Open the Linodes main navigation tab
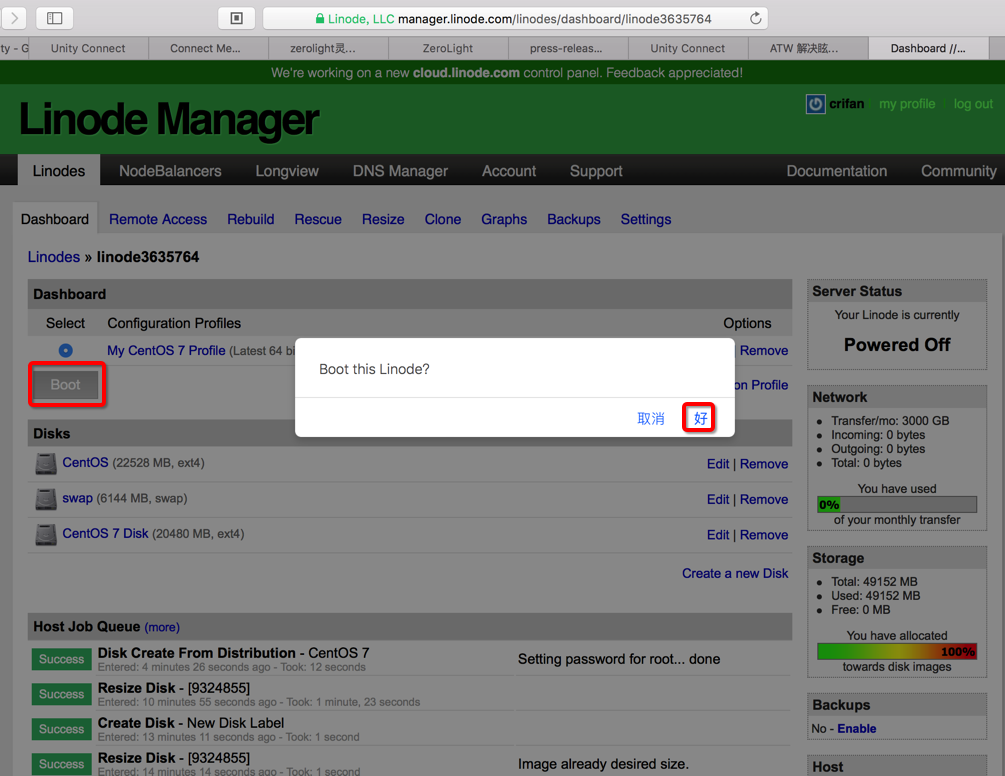This screenshot has width=1005, height=776. [59, 170]
